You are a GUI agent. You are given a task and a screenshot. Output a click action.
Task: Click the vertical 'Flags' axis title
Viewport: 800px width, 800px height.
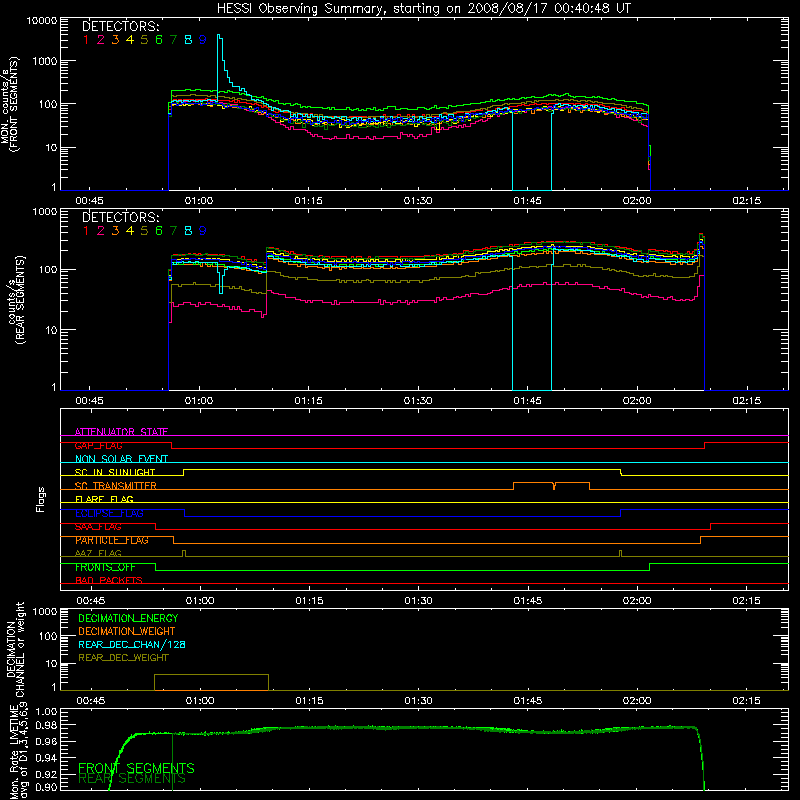click(41, 499)
